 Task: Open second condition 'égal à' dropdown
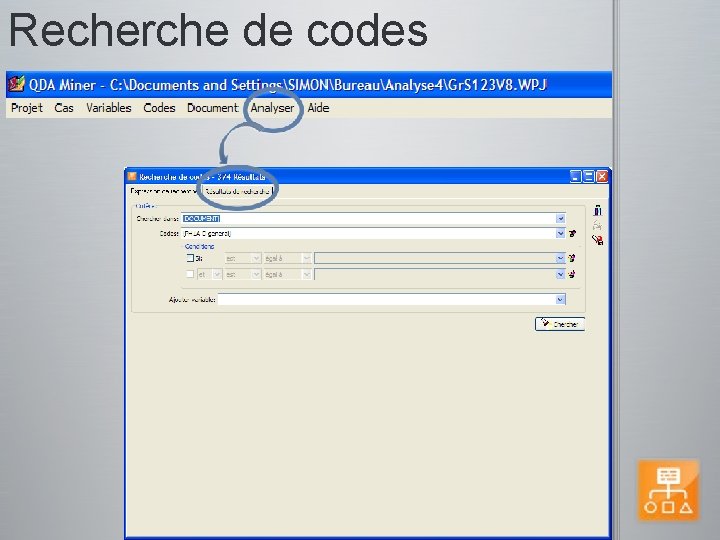(x=306, y=275)
